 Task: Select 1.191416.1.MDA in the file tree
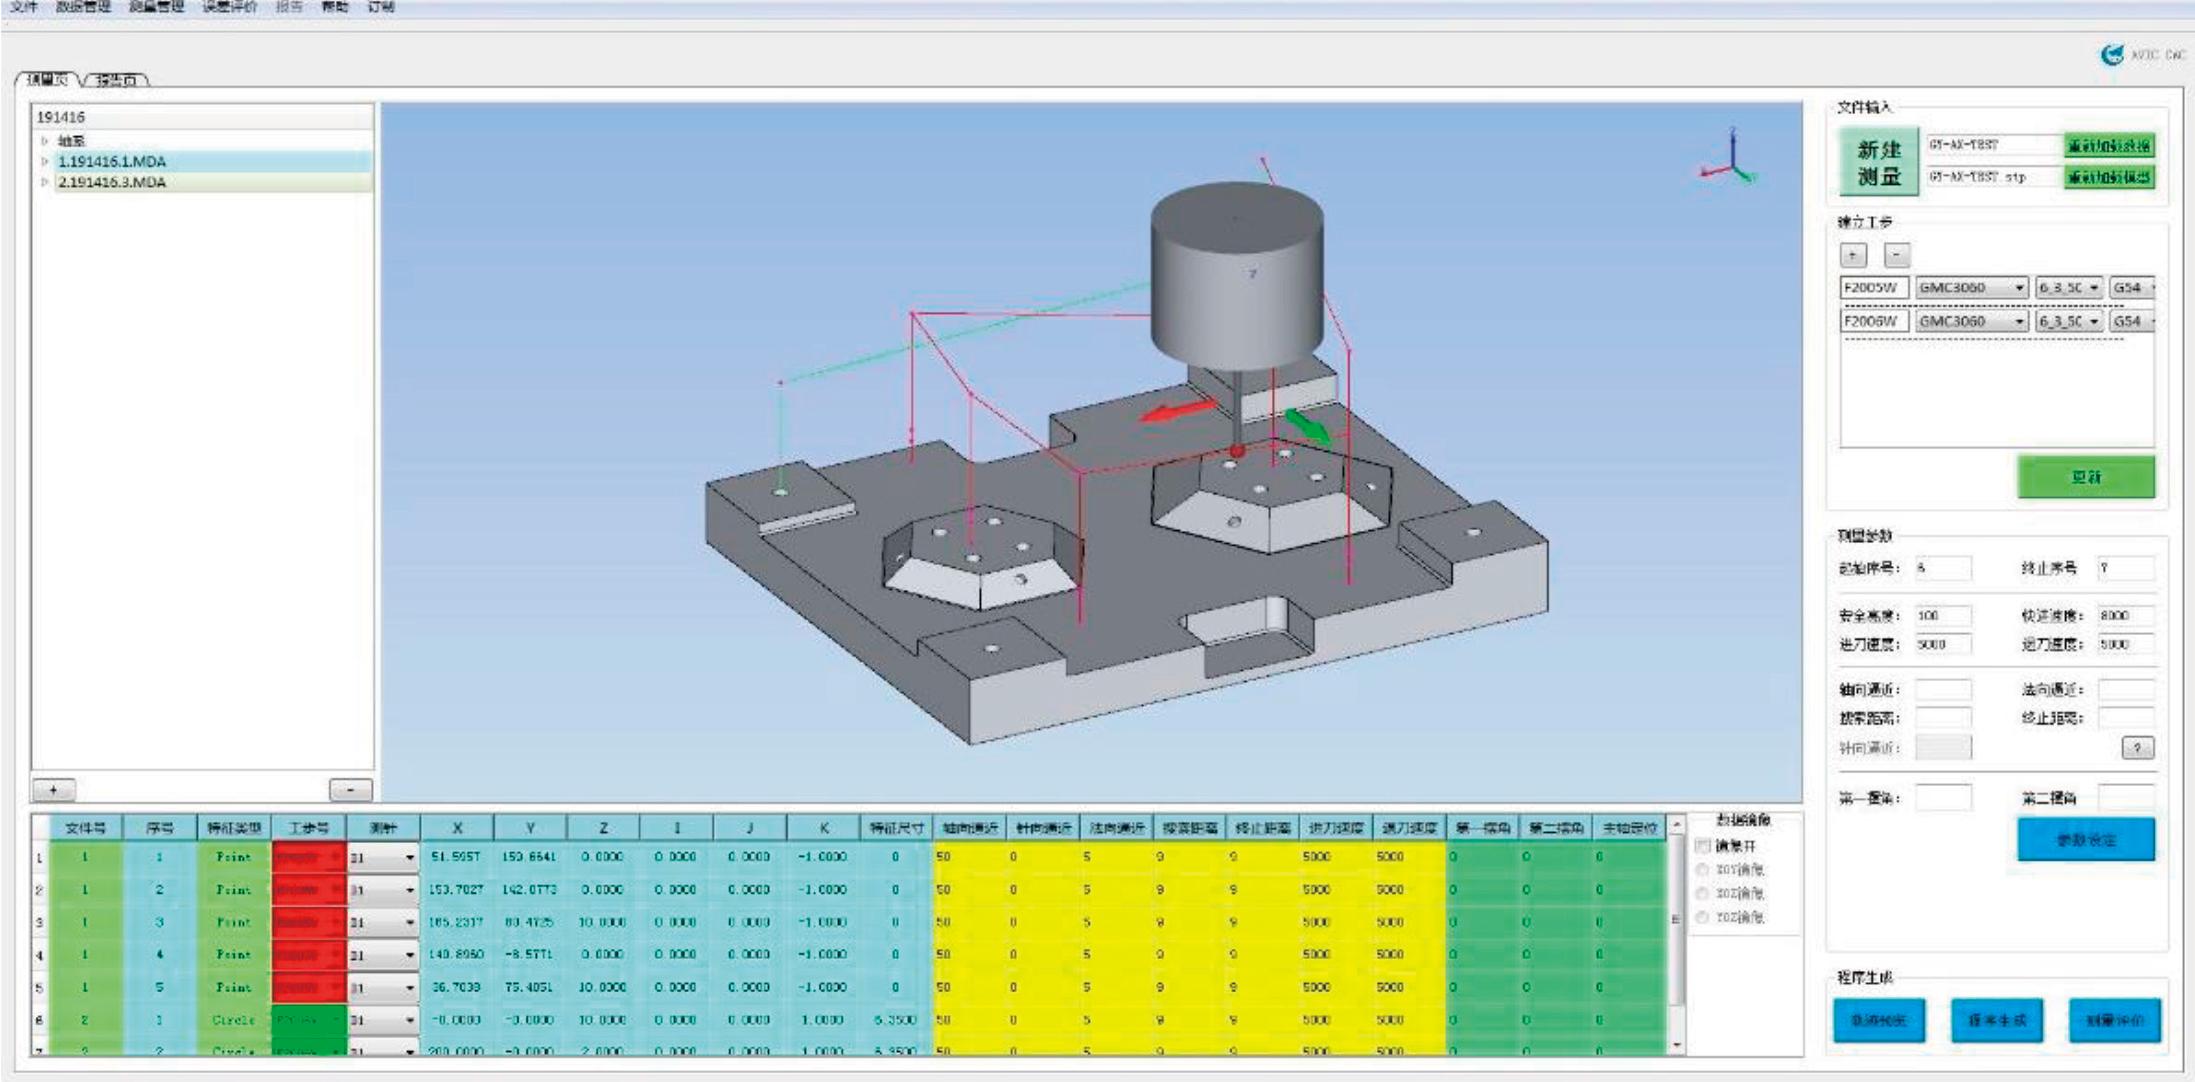pos(112,161)
